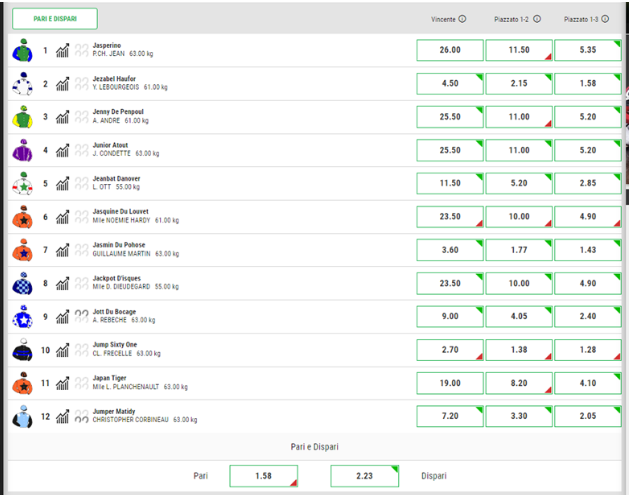Click the purple silks icon for Junior Atout
The height and width of the screenshot is (495, 631).
point(22,151)
